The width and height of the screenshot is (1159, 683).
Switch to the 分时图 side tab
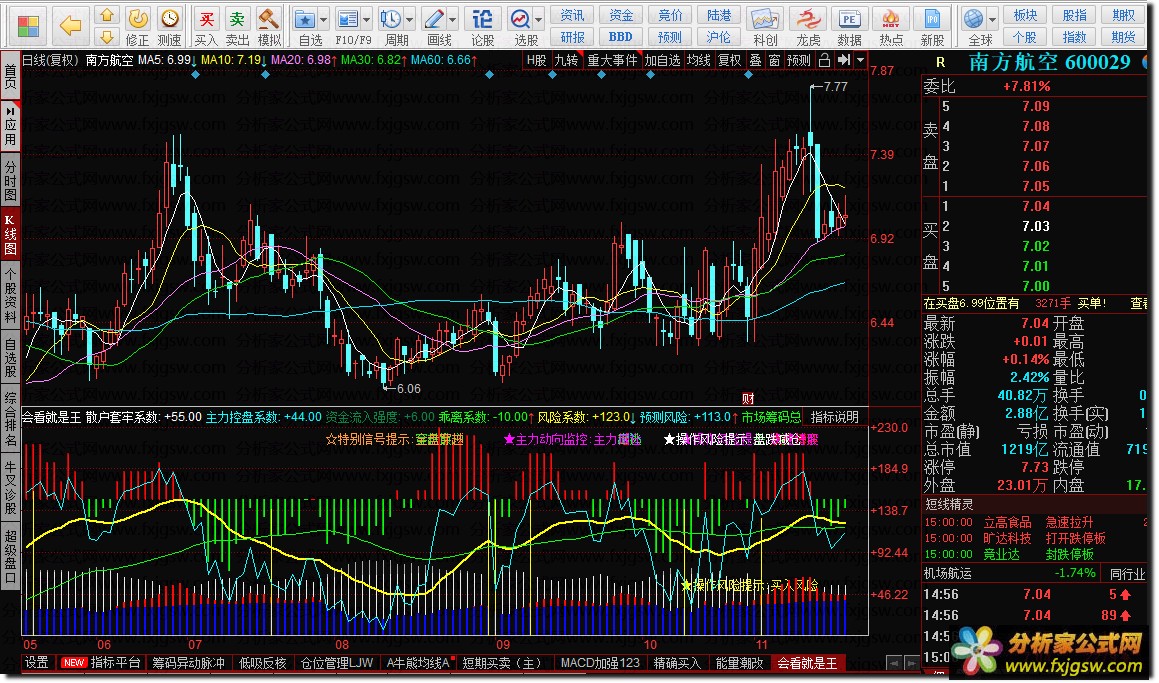pyautogui.click(x=10, y=179)
